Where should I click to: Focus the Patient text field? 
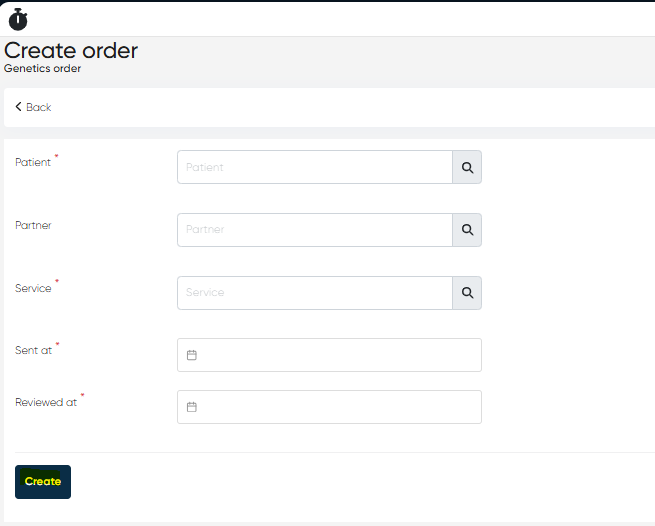314,167
